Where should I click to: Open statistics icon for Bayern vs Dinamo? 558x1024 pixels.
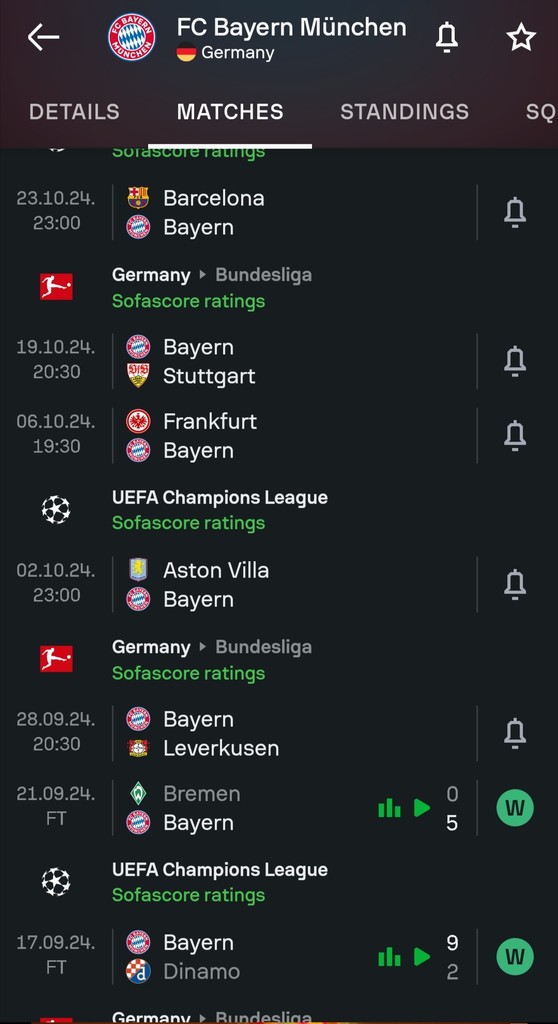389,957
